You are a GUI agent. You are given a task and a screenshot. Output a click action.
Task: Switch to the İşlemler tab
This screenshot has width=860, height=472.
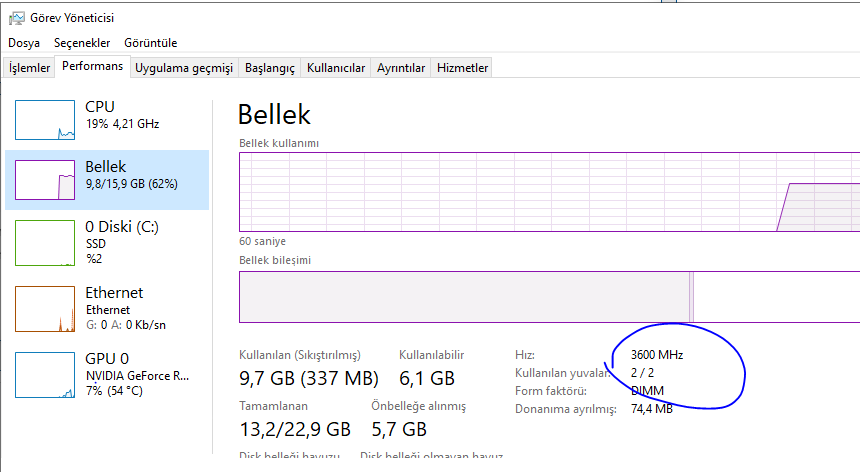[x=29, y=68]
